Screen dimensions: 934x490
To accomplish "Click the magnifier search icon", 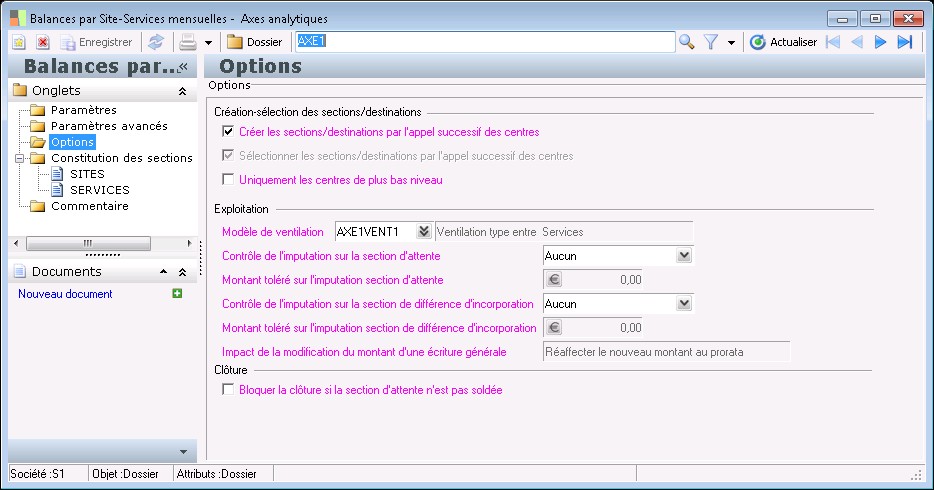I will tap(687, 42).
